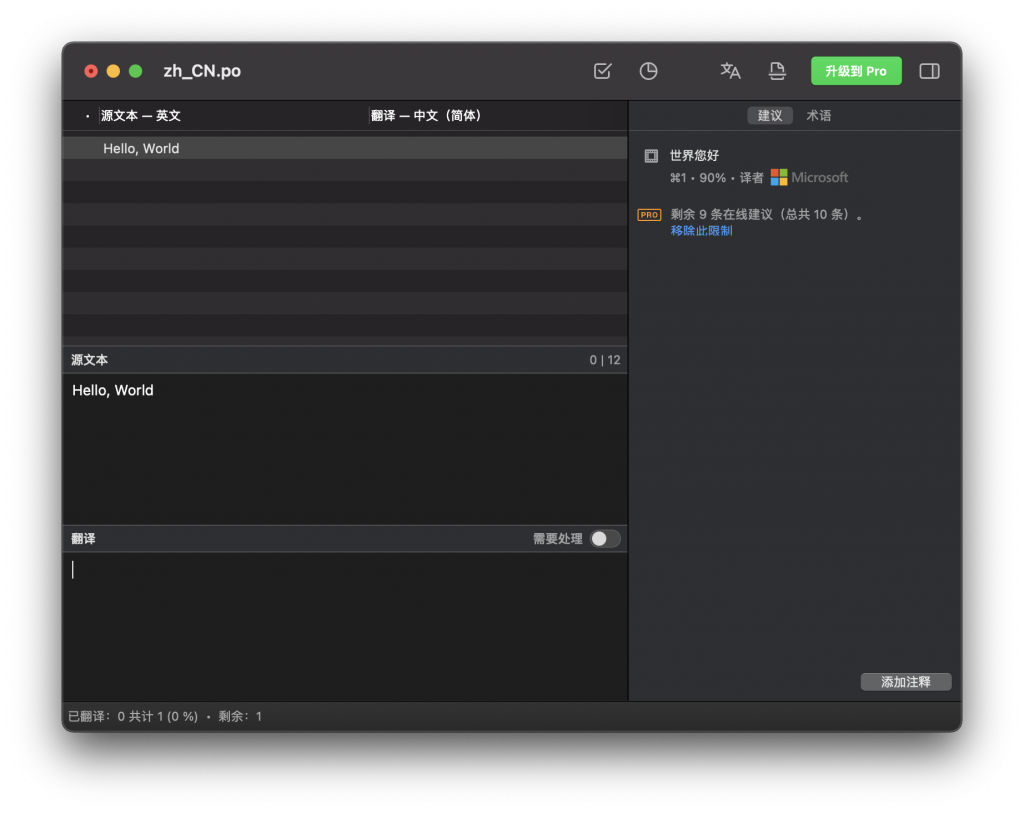This screenshot has height=814, width=1024.
Task: Click the orange PRO badge
Action: point(649,214)
